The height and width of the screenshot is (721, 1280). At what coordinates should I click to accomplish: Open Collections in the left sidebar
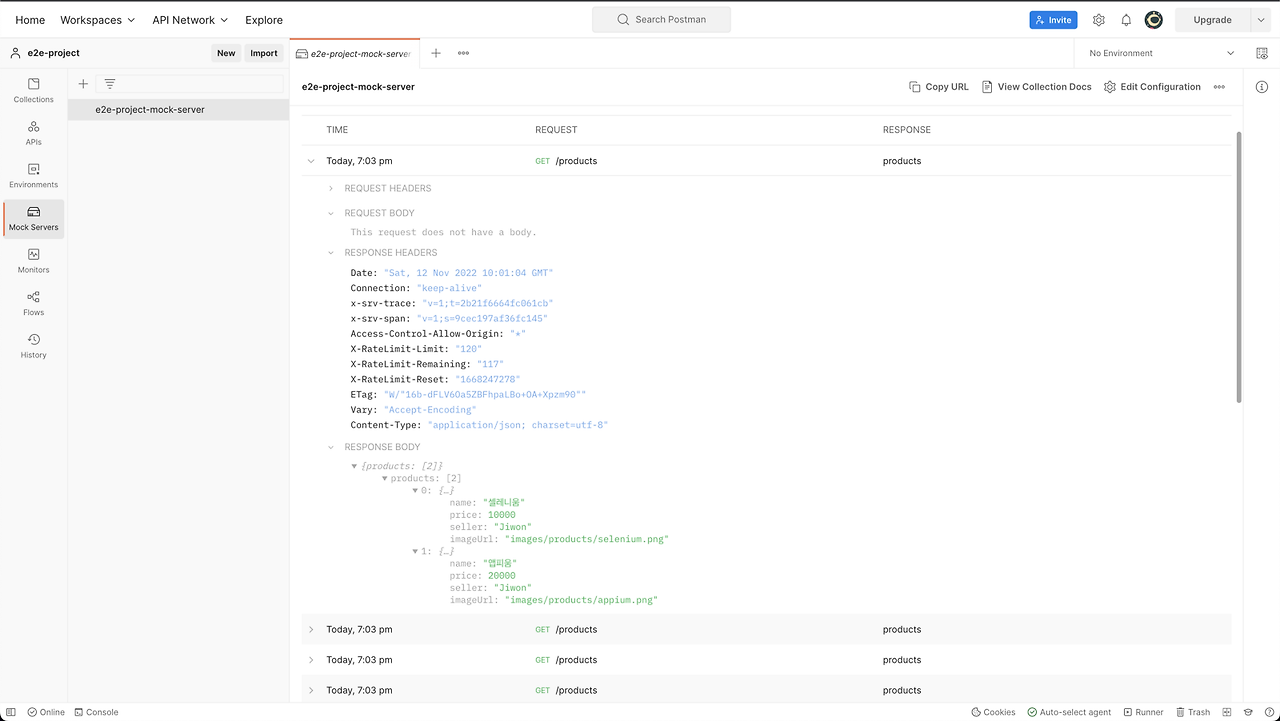pyautogui.click(x=34, y=90)
